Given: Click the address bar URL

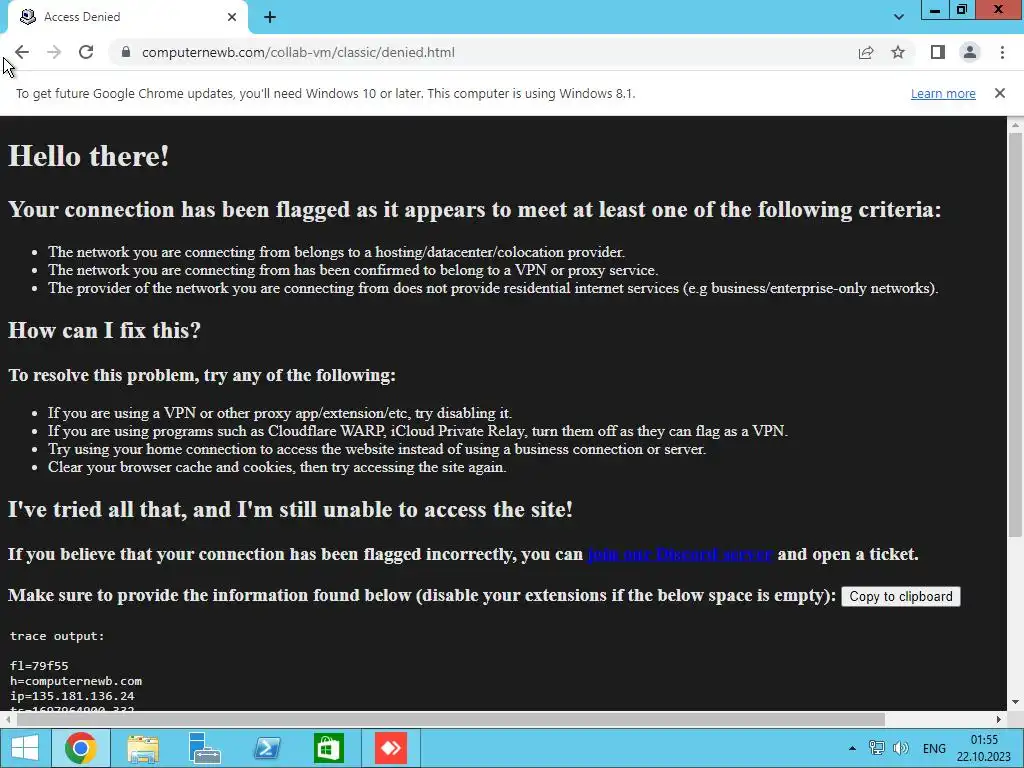Looking at the screenshot, I should coord(298,52).
